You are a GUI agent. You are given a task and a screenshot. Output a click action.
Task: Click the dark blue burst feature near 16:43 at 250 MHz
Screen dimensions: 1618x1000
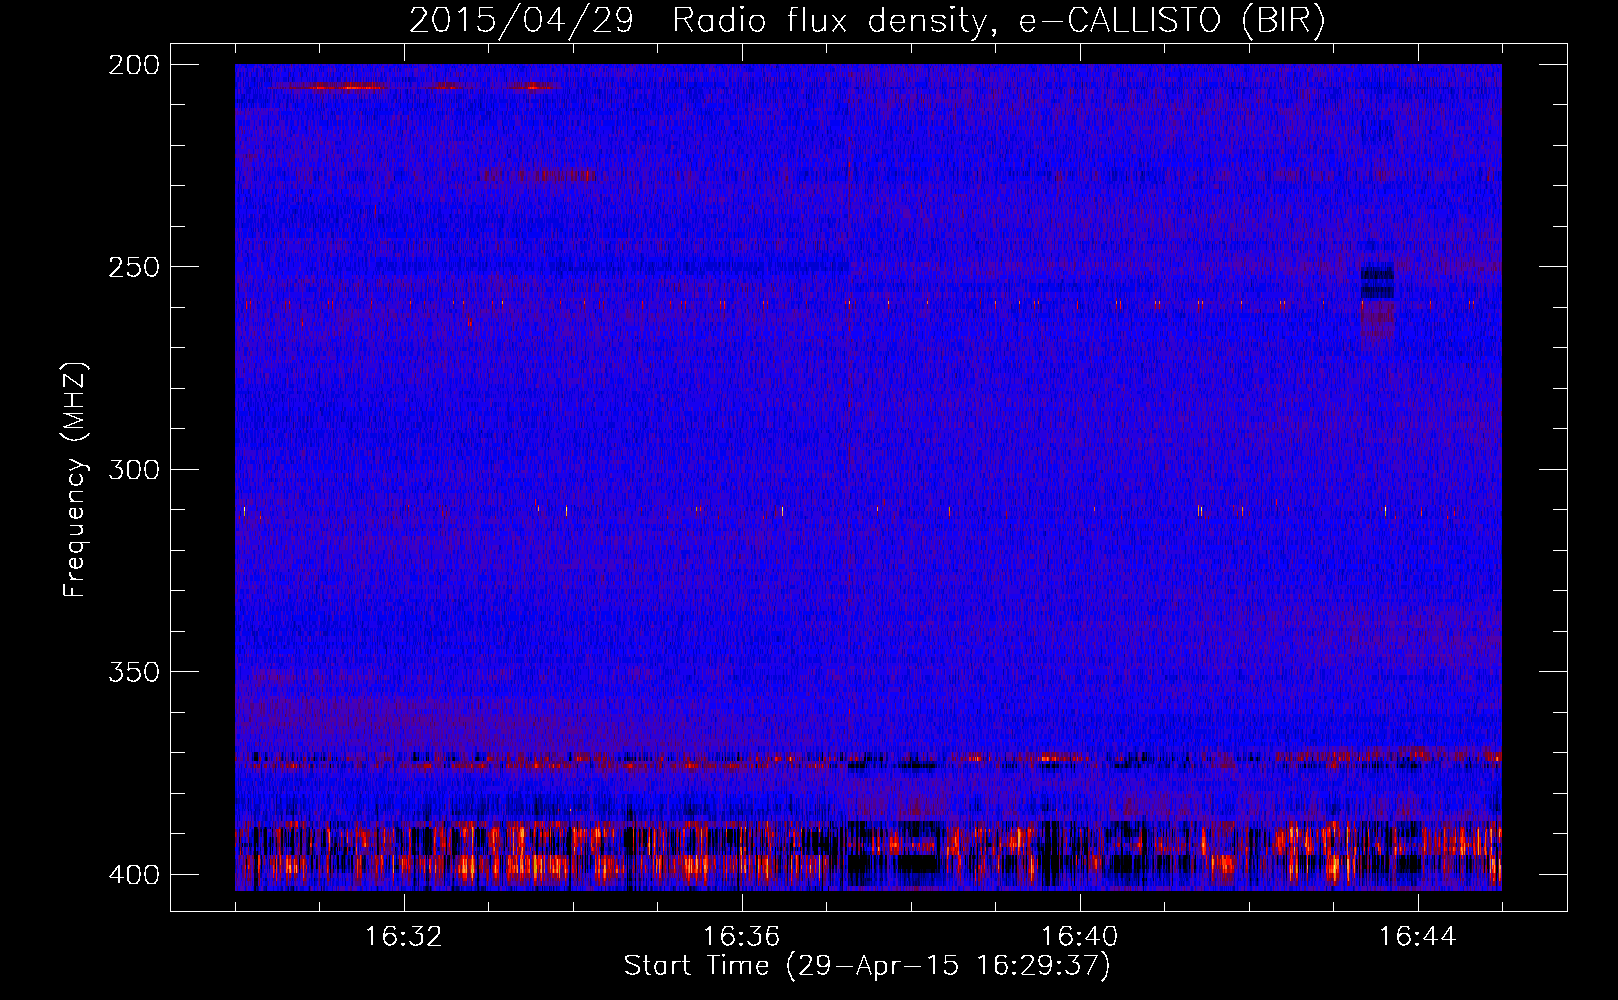(x=1377, y=280)
